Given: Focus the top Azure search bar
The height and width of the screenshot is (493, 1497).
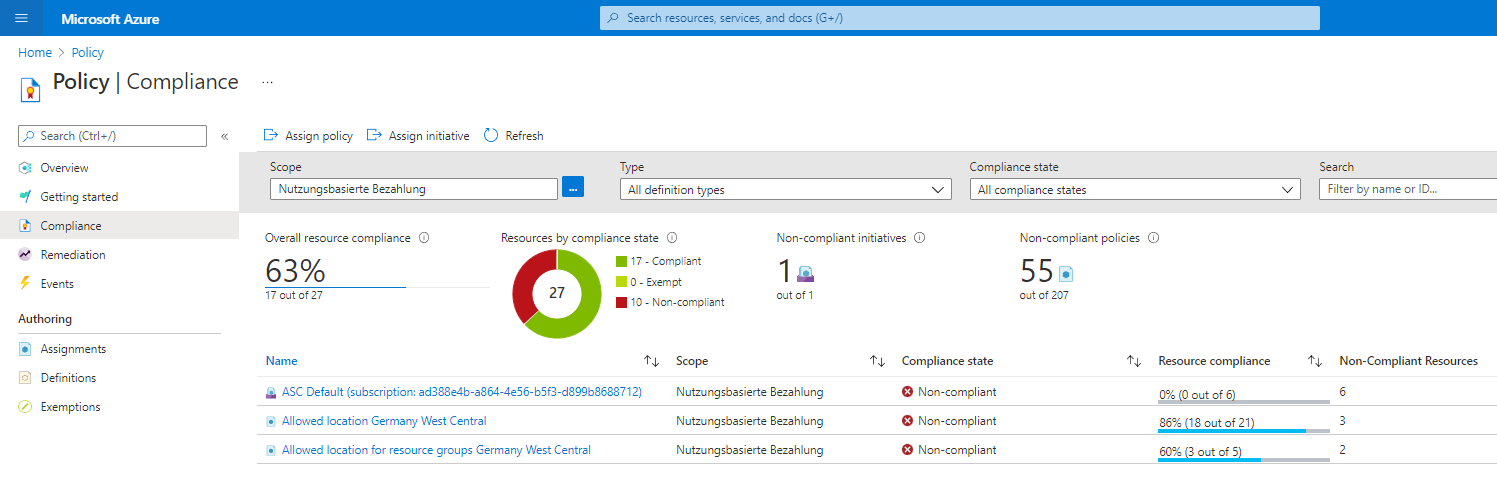Looking at the screenshot, I should click(x=960, y=18).
